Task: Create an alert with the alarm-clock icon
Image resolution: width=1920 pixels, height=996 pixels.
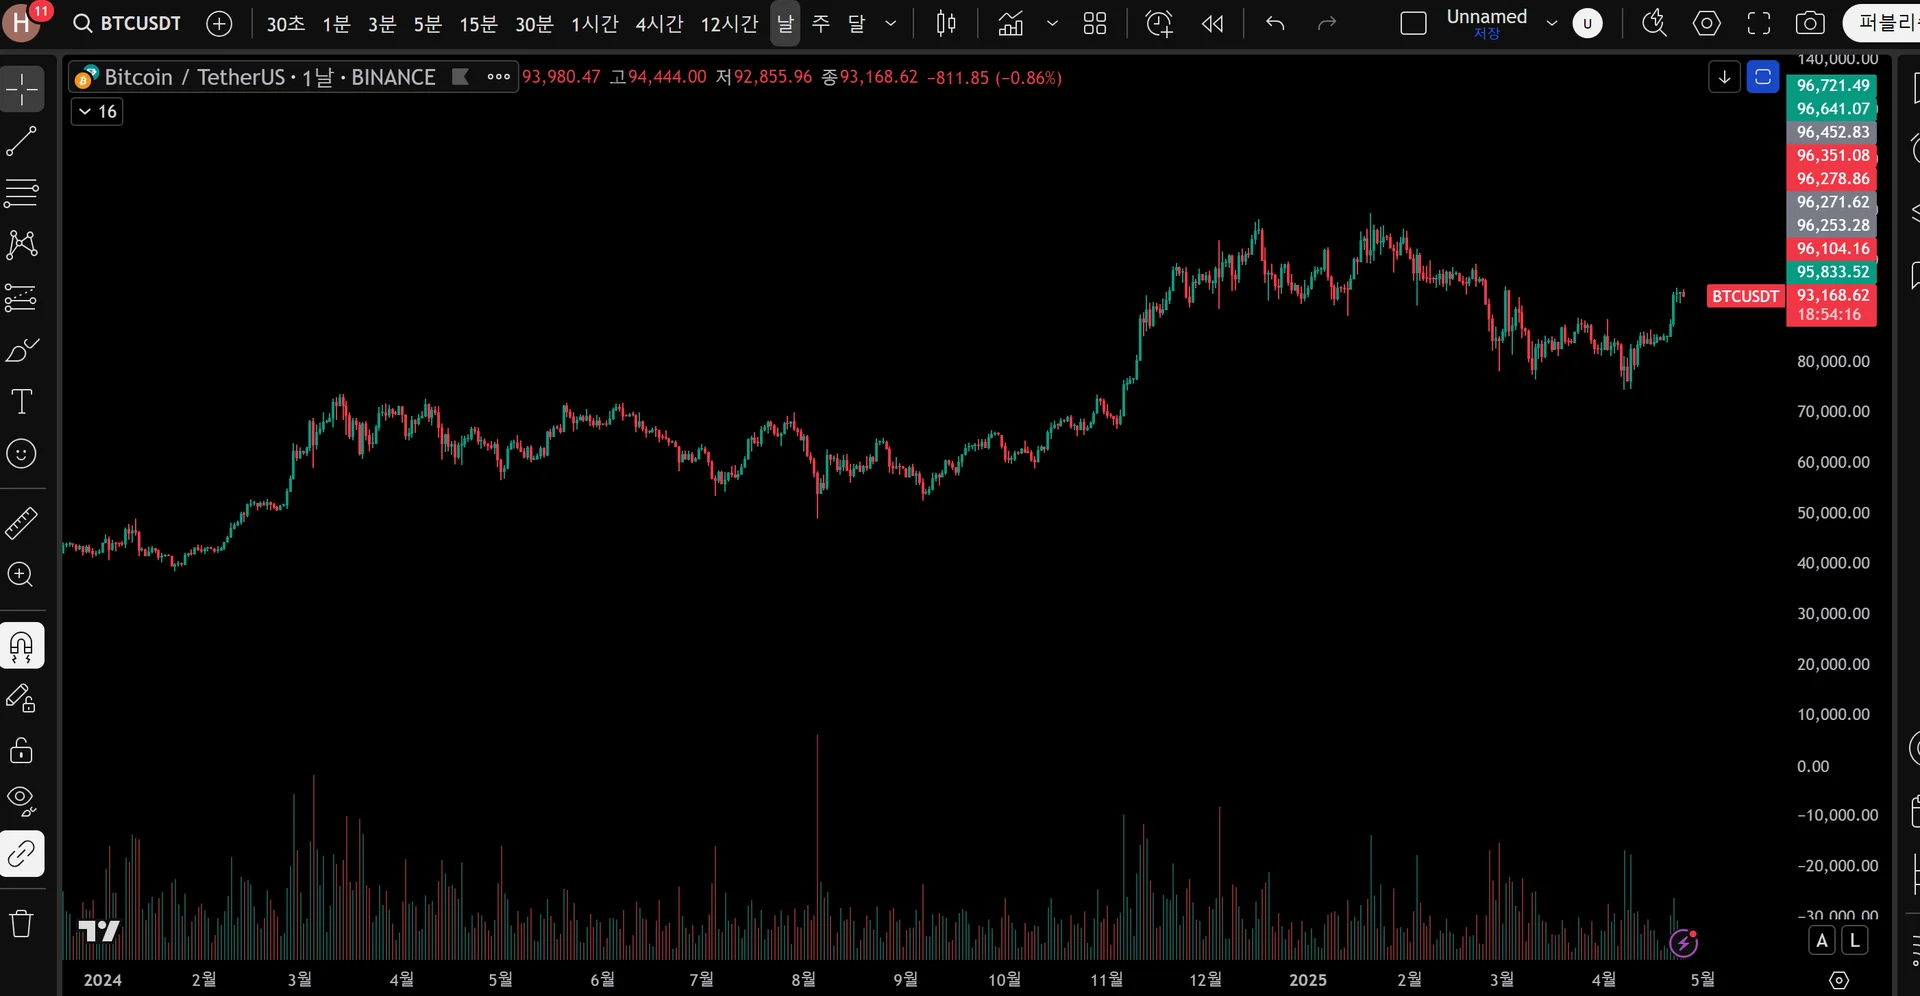Action: 1159,23
